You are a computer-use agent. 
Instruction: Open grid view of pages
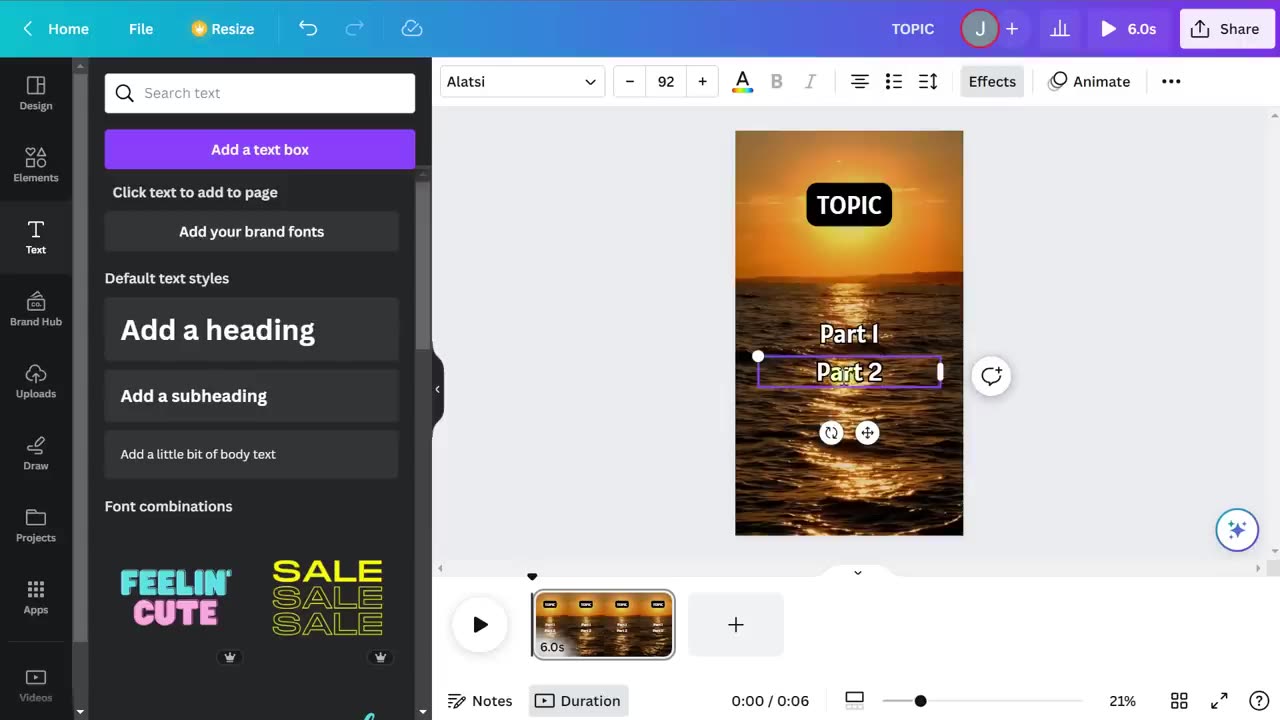(x=1179, y=701)
